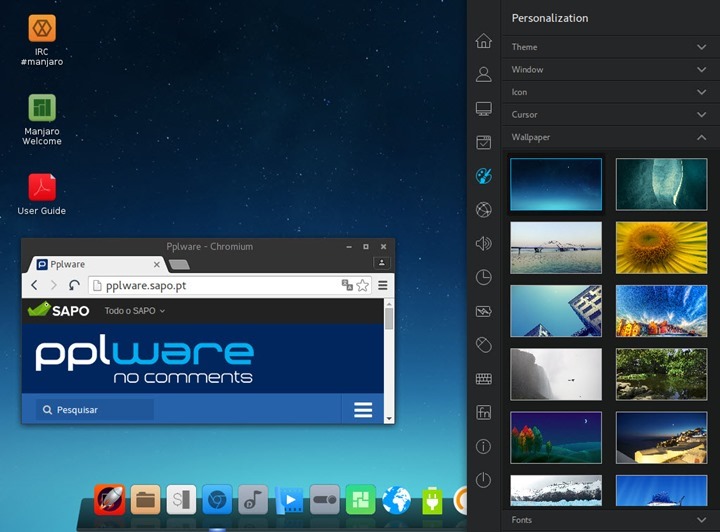Click the back arrow in Chromium
Viewport: 720px width, 532px height.
(x=34, y=285)
